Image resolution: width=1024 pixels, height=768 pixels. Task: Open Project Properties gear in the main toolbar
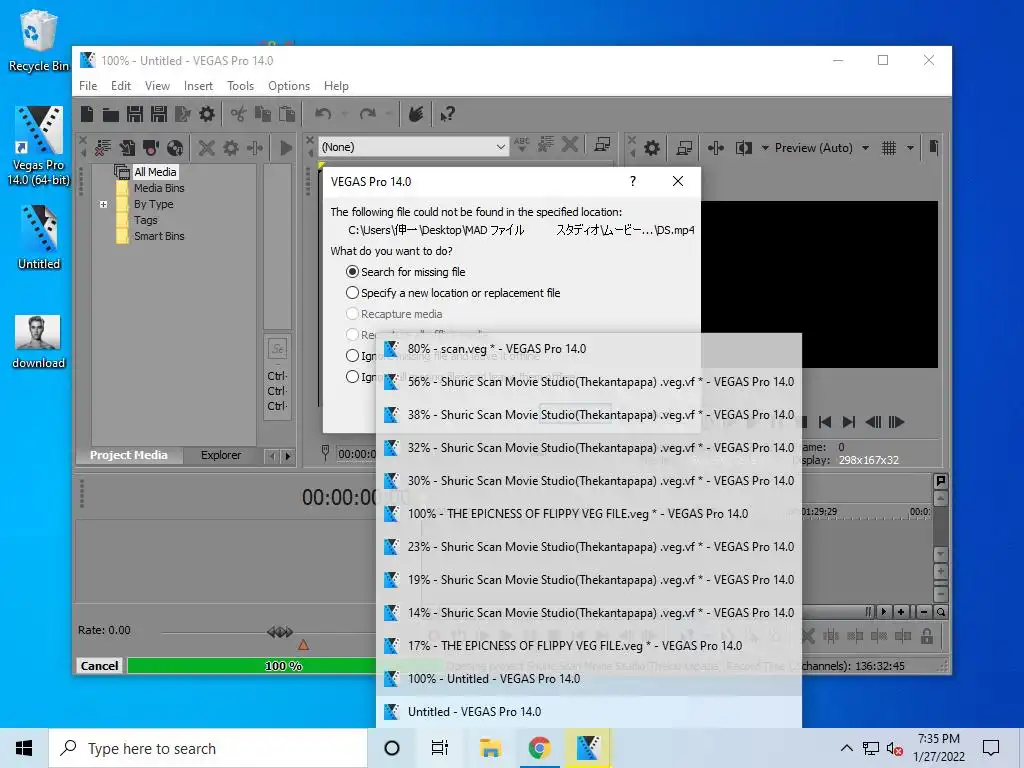click(x=206, y=114)
